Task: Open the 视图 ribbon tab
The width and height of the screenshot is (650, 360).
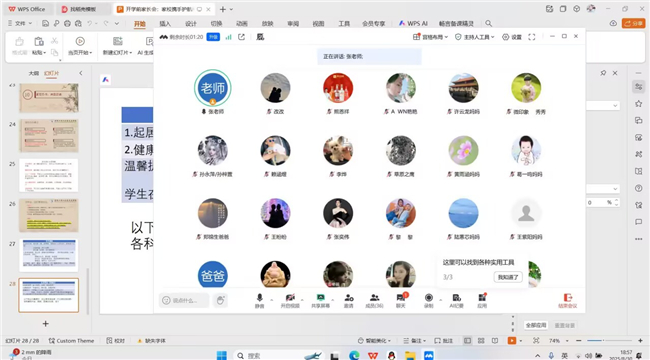Action: coord(318,24)
